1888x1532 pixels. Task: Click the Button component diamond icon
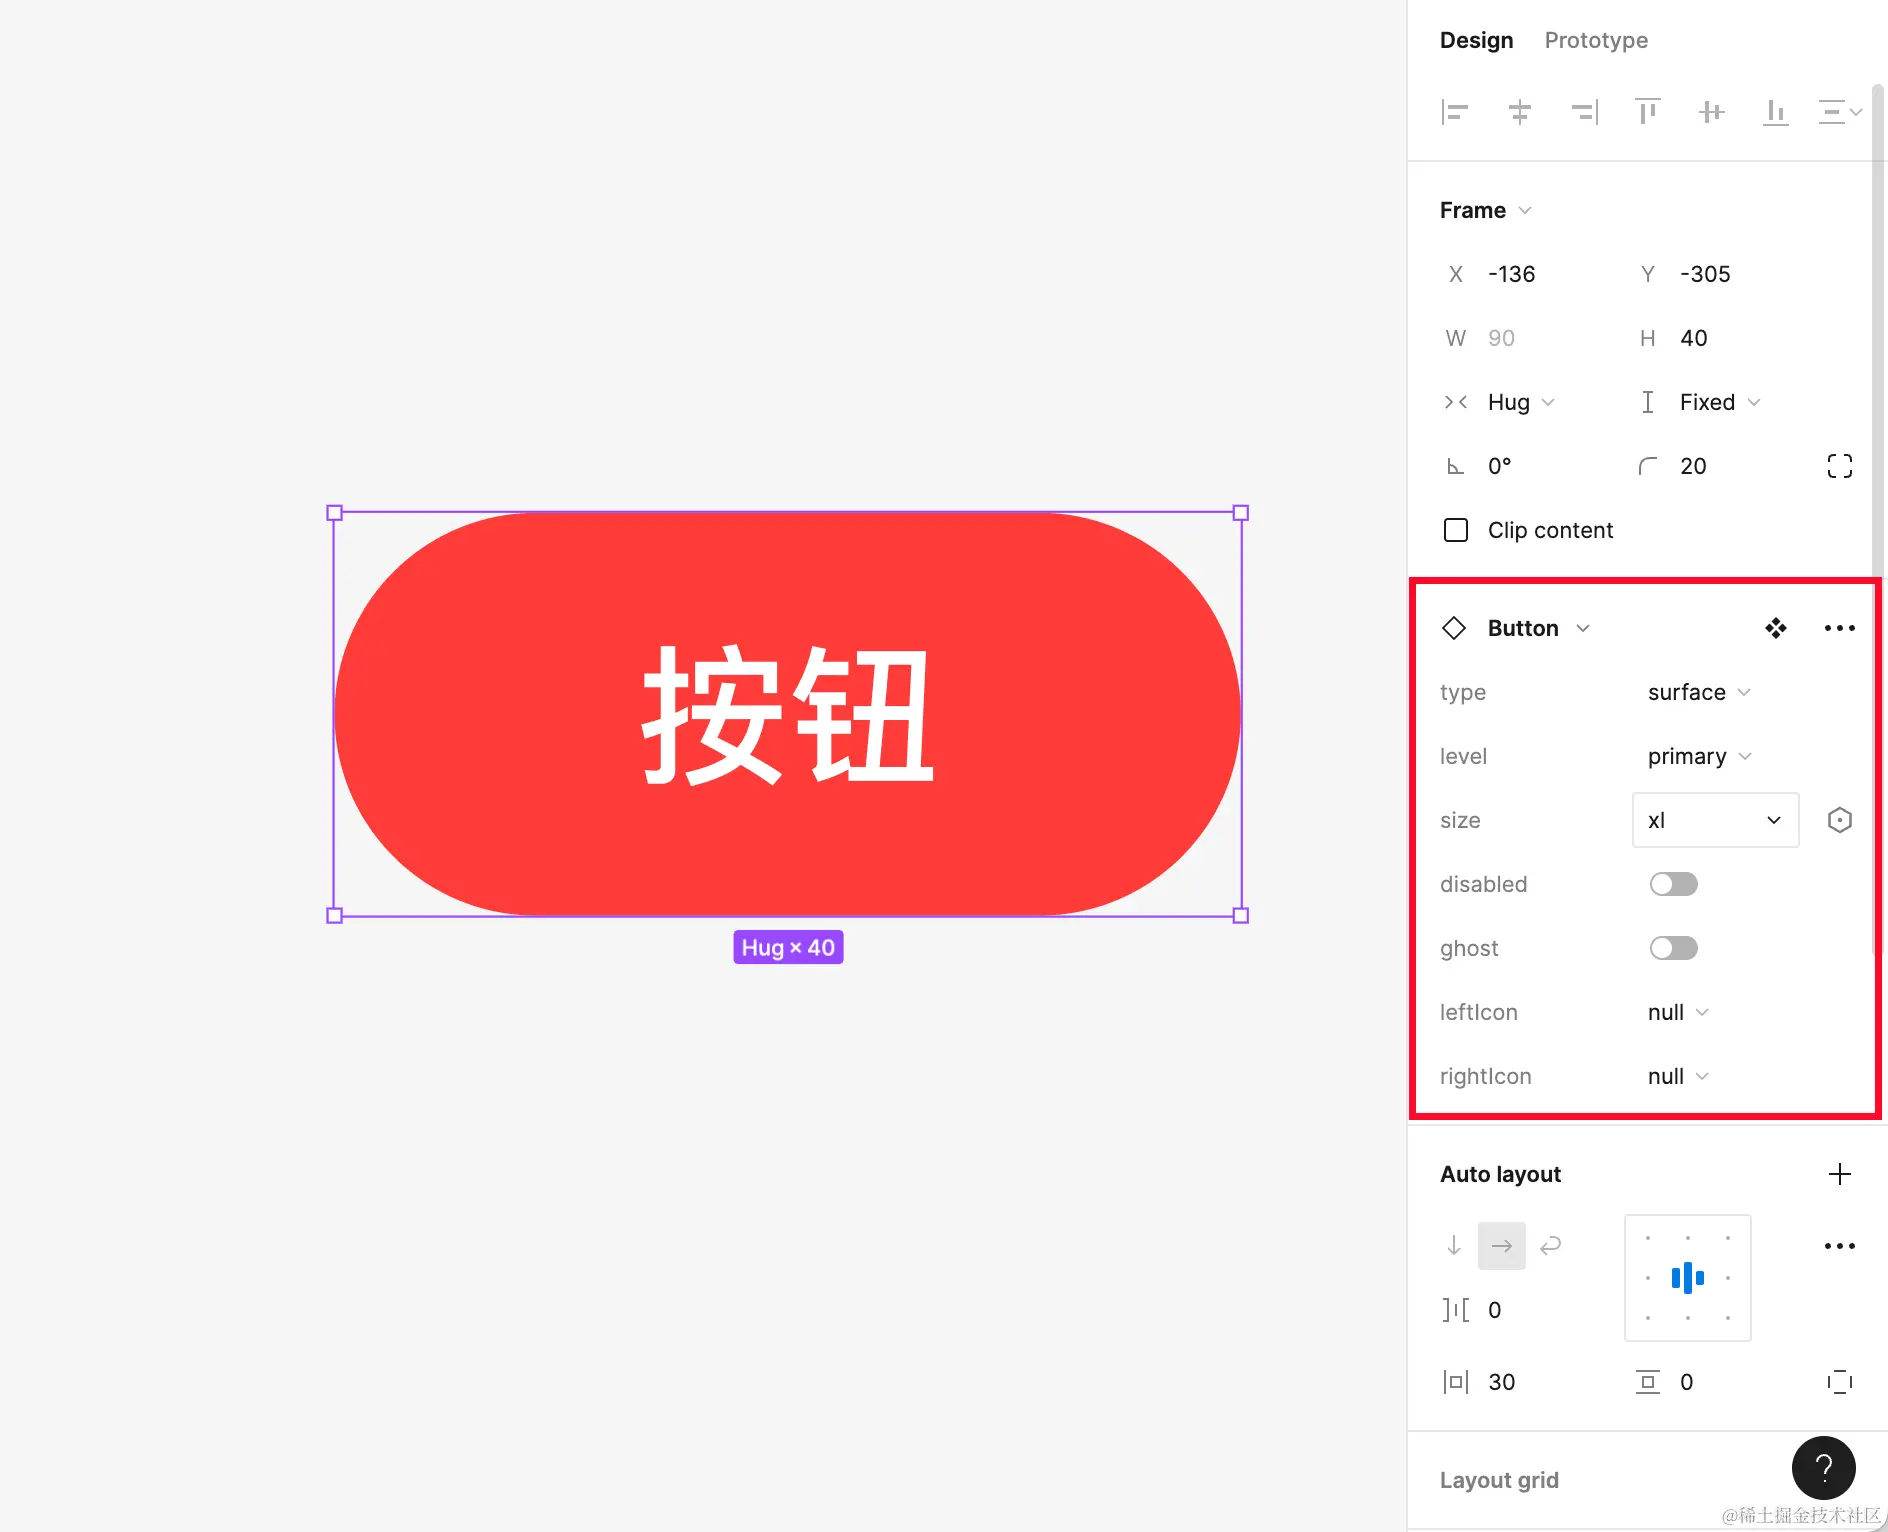(1454, 628)
